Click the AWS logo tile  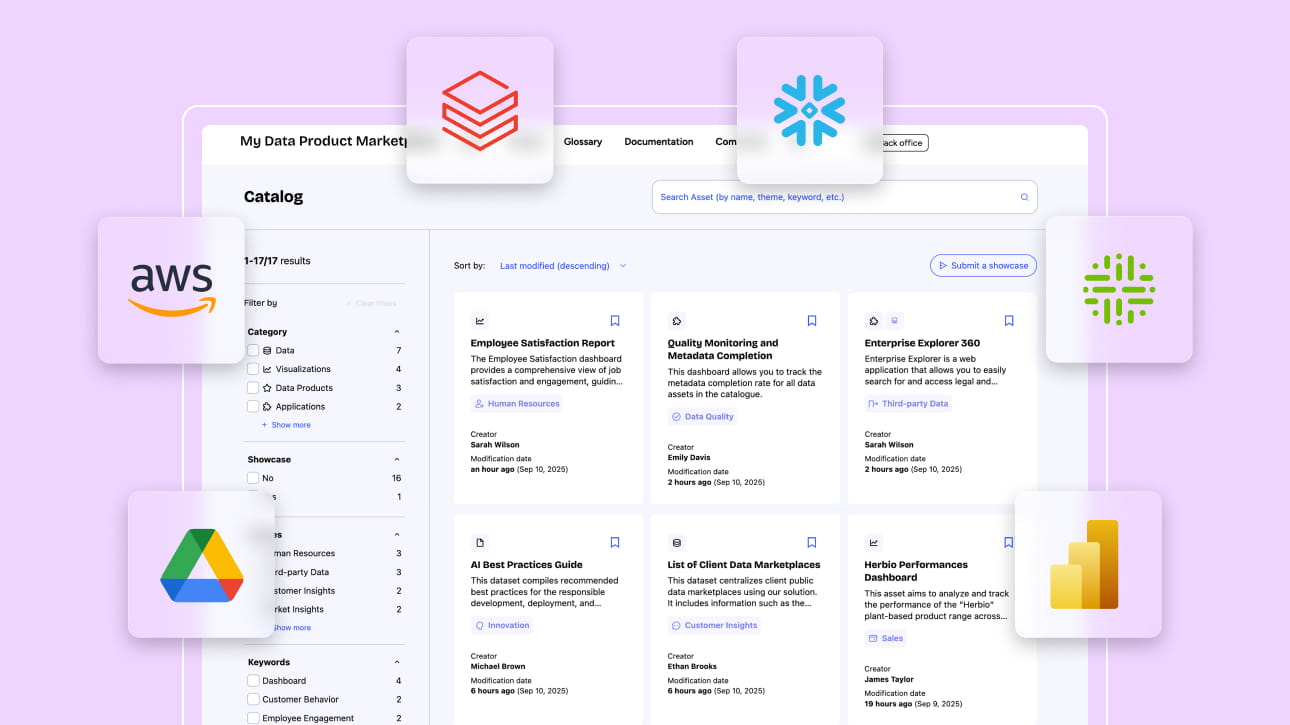171,290
